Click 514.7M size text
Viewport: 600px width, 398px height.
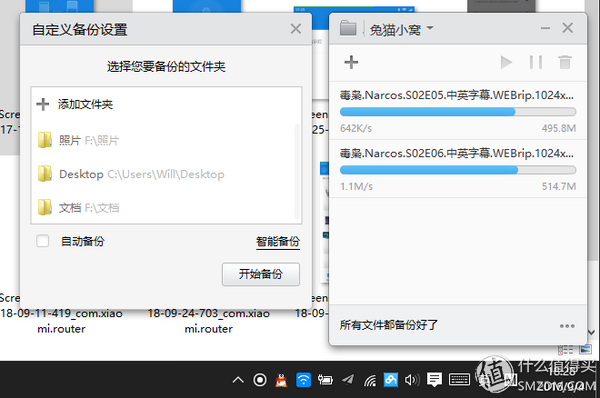point(559,186)
